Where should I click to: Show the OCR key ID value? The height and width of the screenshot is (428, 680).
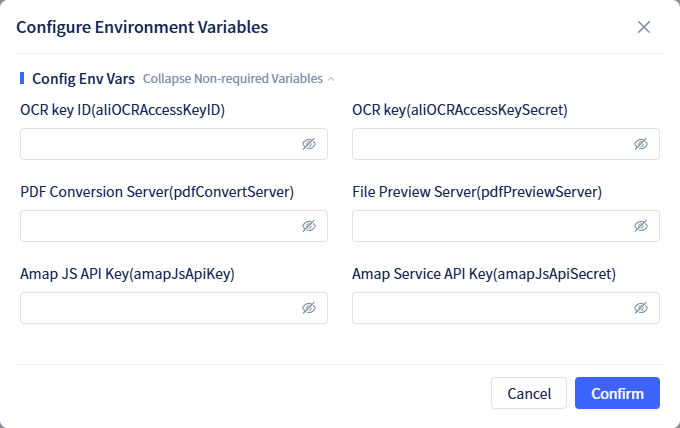[x=309, y=144]
